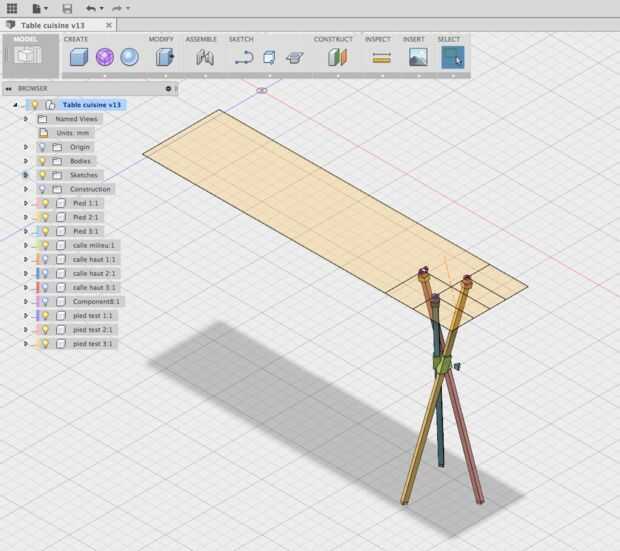
Task: Select the Construction tree row label
Action: tap(90, 189)
